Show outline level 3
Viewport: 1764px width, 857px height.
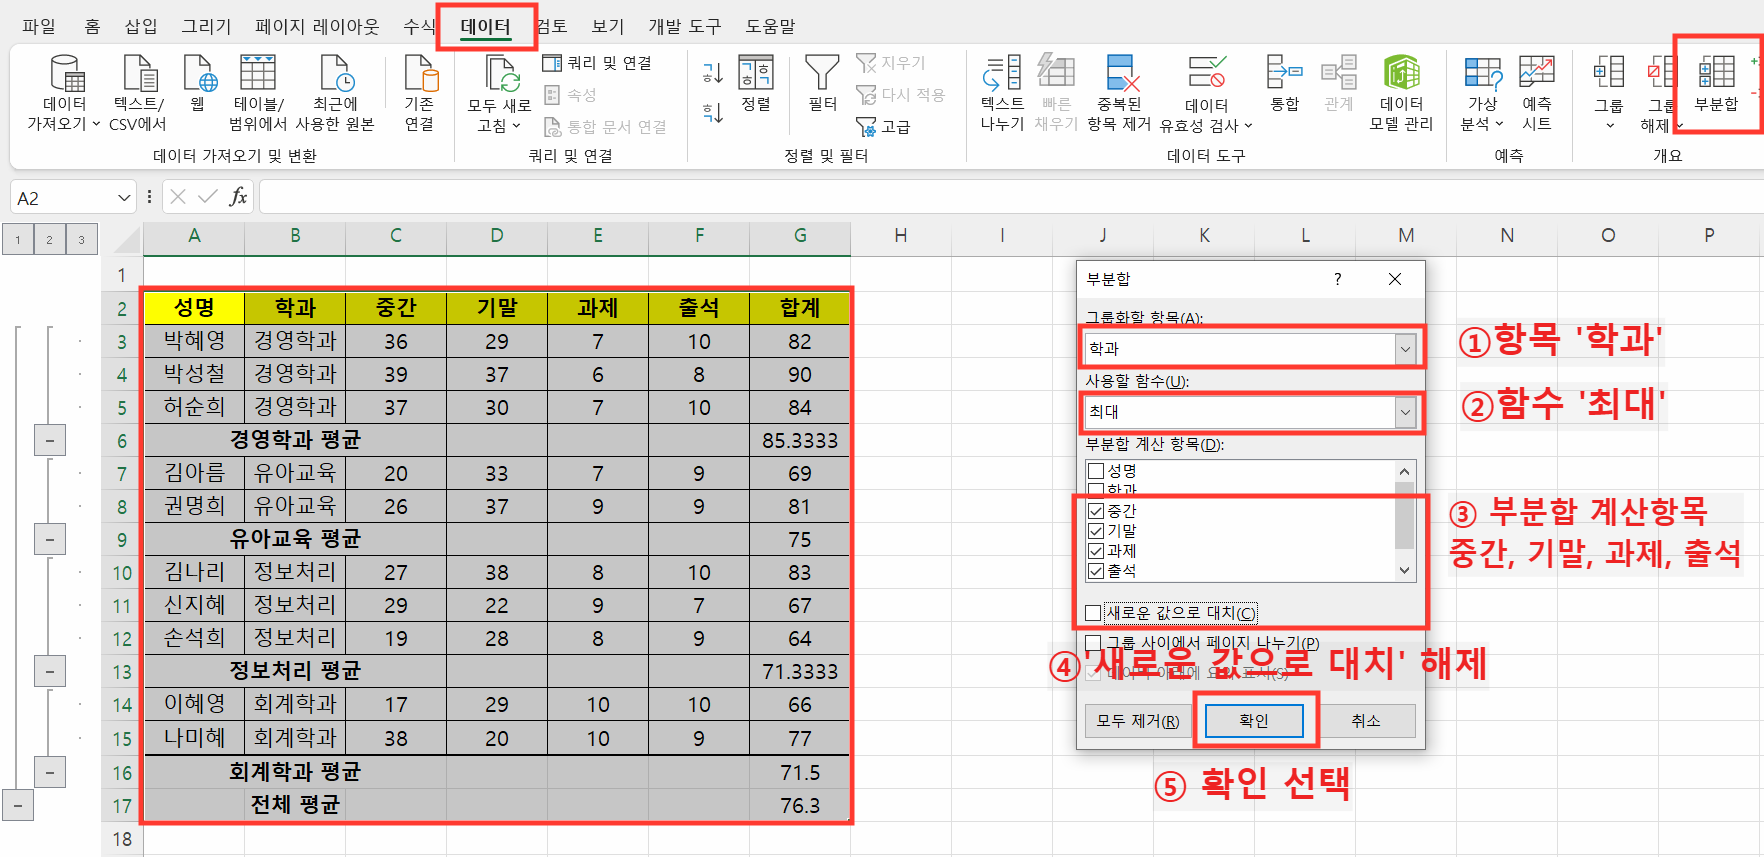pos(81,239)
